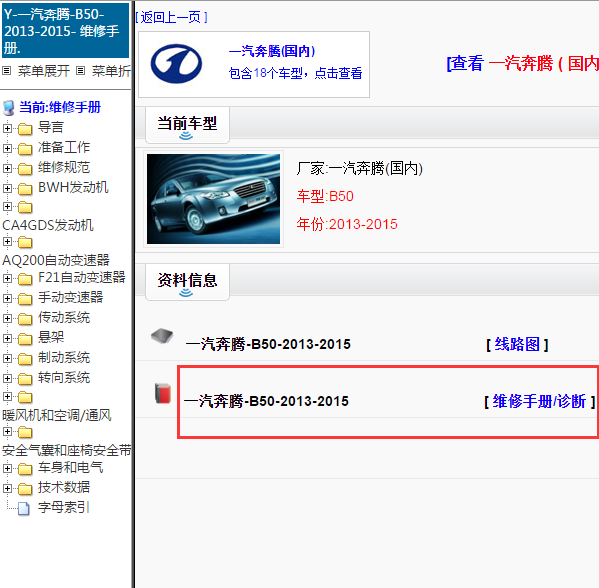Click the BWH发动机 folder icon
599x588 pixels.
[x=25, y=189]
